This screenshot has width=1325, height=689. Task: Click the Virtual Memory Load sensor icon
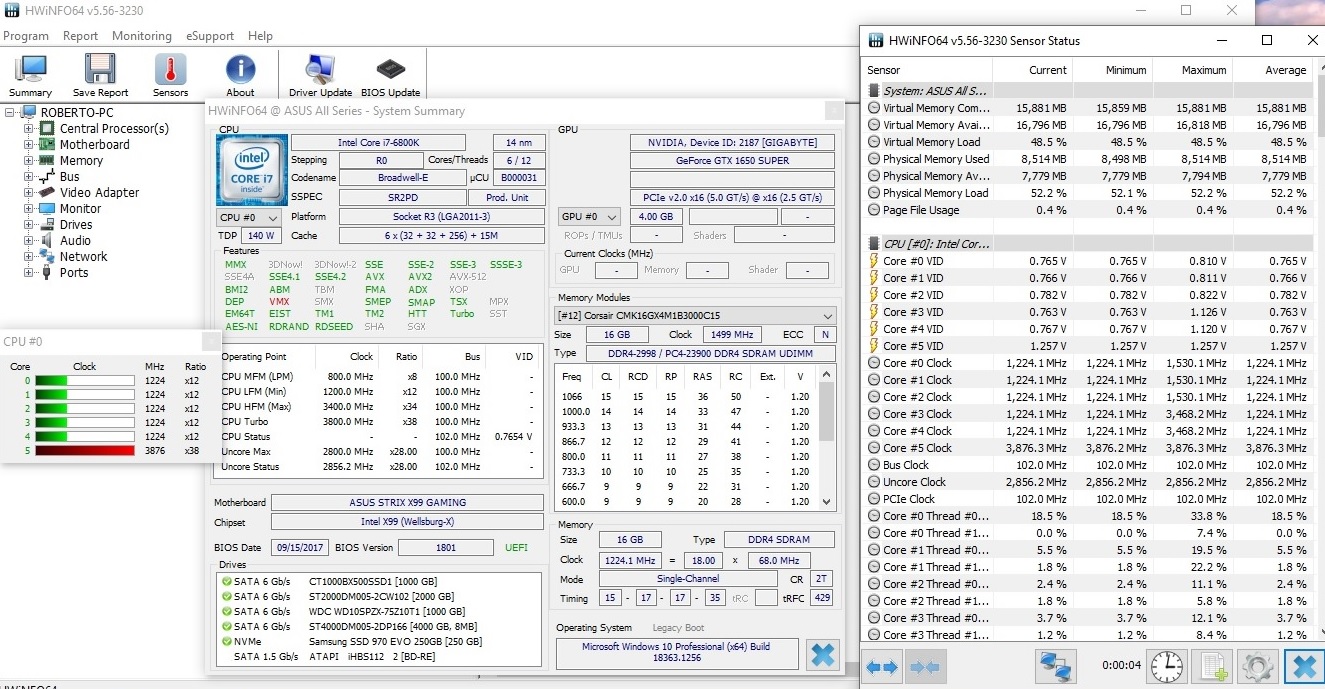coord(874,142)
